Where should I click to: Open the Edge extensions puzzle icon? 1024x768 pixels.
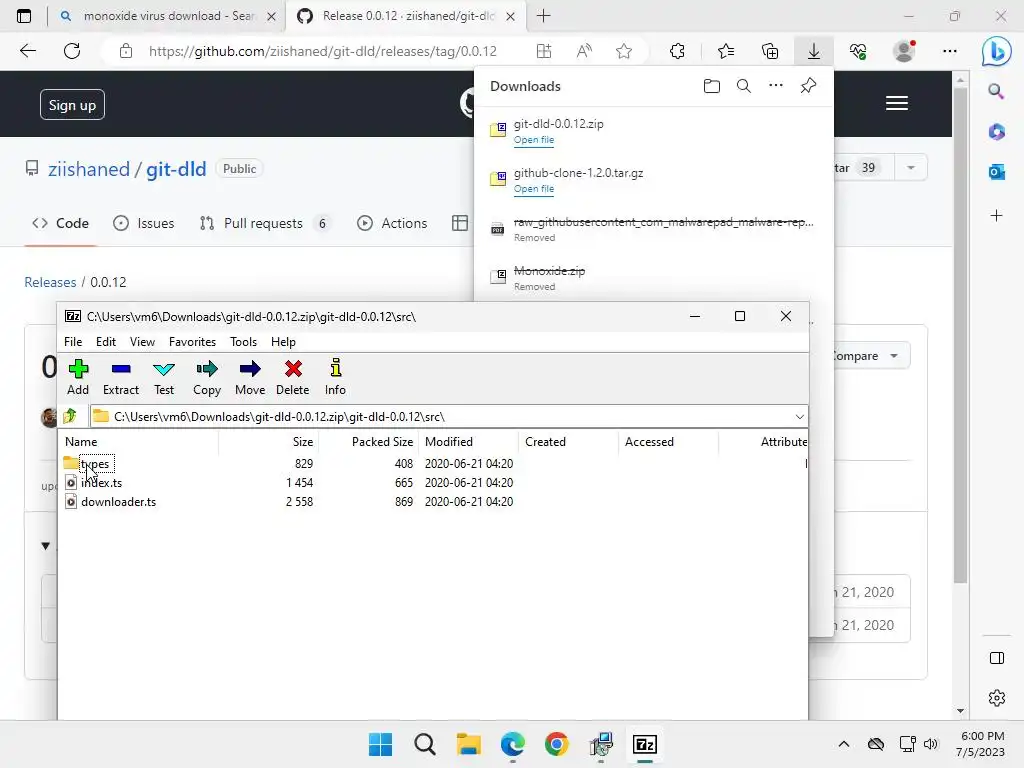[677, 51]
